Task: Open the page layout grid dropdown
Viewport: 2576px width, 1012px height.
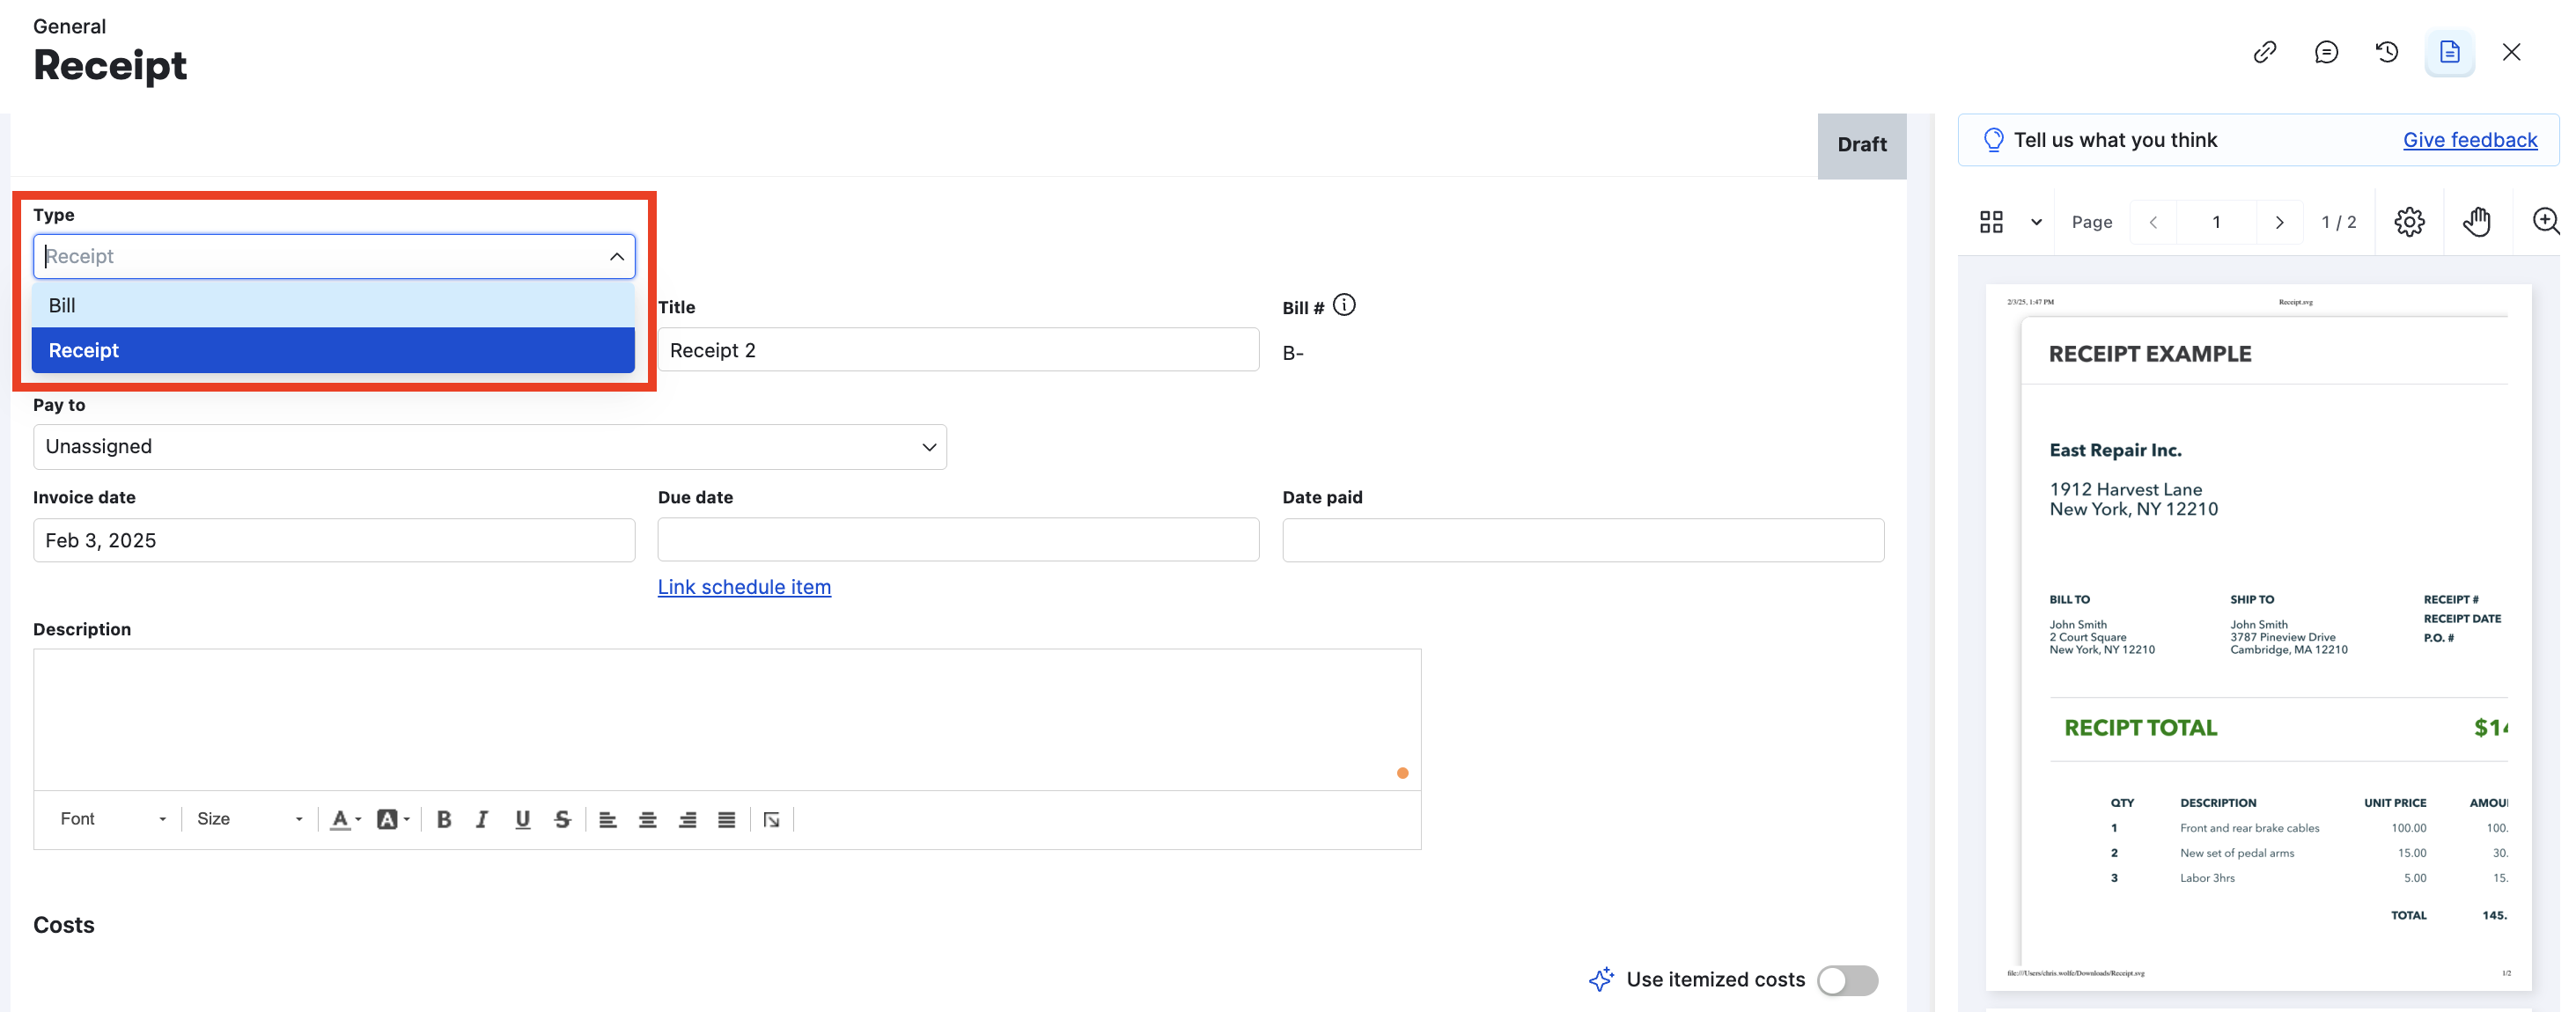Action: [2010, 222]
